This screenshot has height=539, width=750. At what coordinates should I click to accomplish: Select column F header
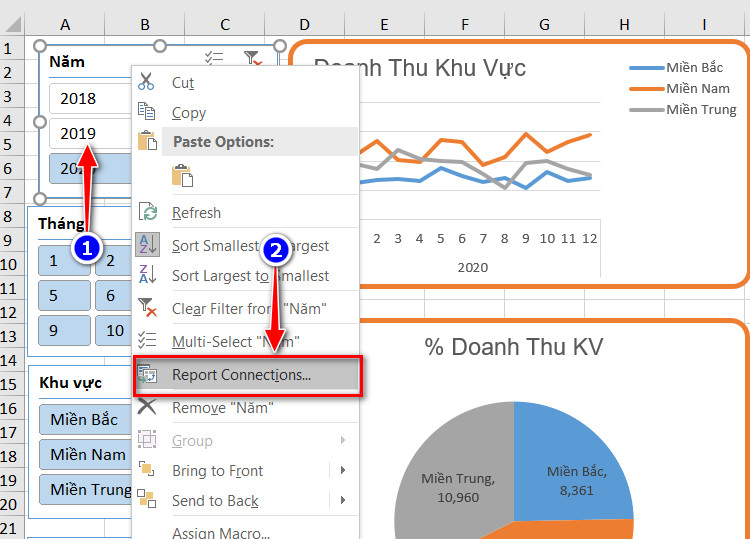464,24
